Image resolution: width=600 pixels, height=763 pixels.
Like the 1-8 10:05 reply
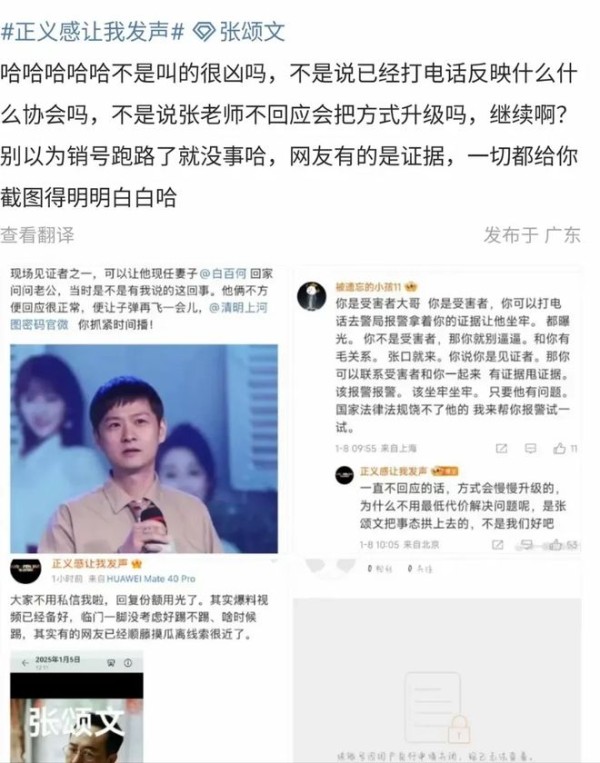click(x=555, y=545)
